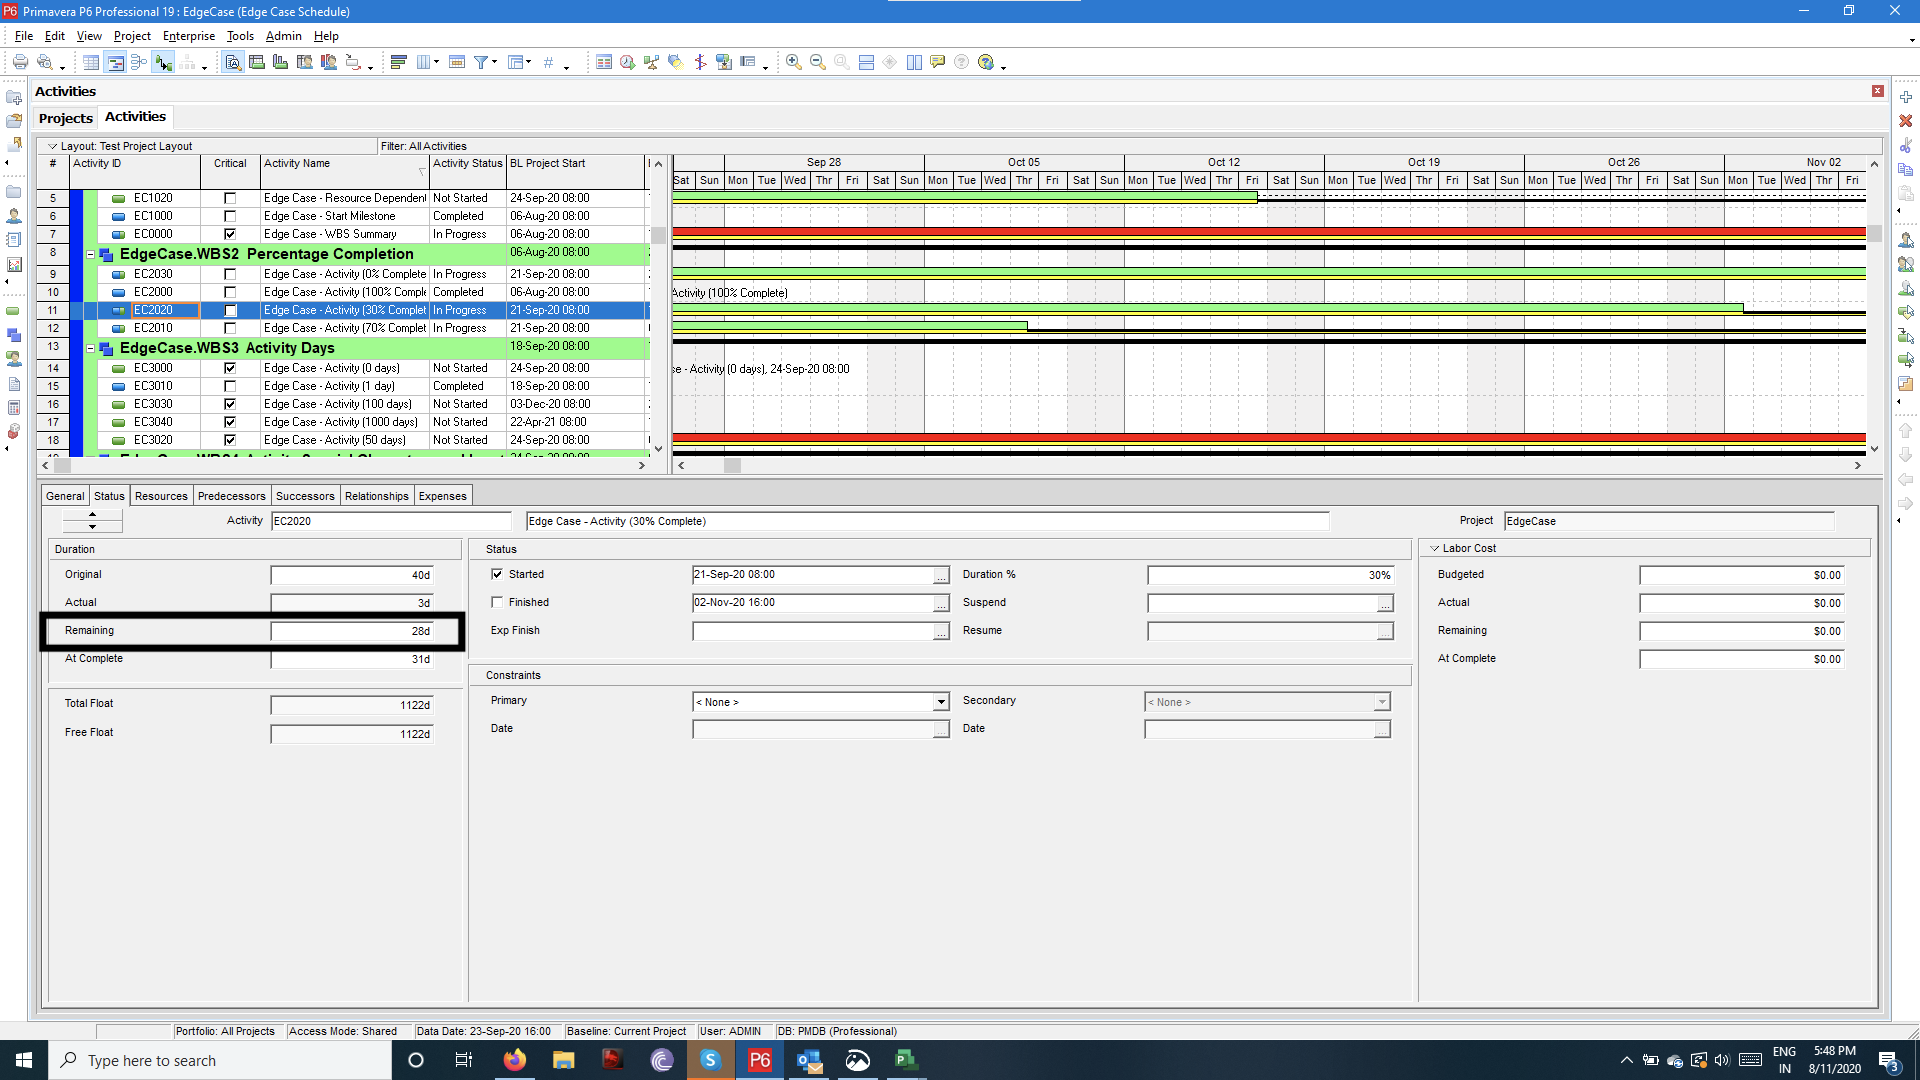The height and width of the screenshot is (1080, 1920).
Task: Open the Primary constraint dropdown
Action: point(940,702)
